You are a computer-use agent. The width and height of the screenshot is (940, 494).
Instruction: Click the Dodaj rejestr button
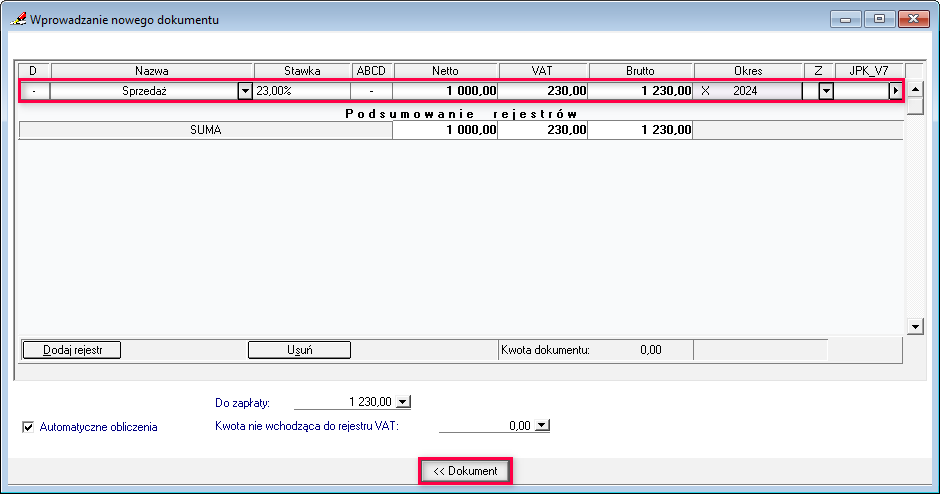pyautogui.click(x=72, y=350)
